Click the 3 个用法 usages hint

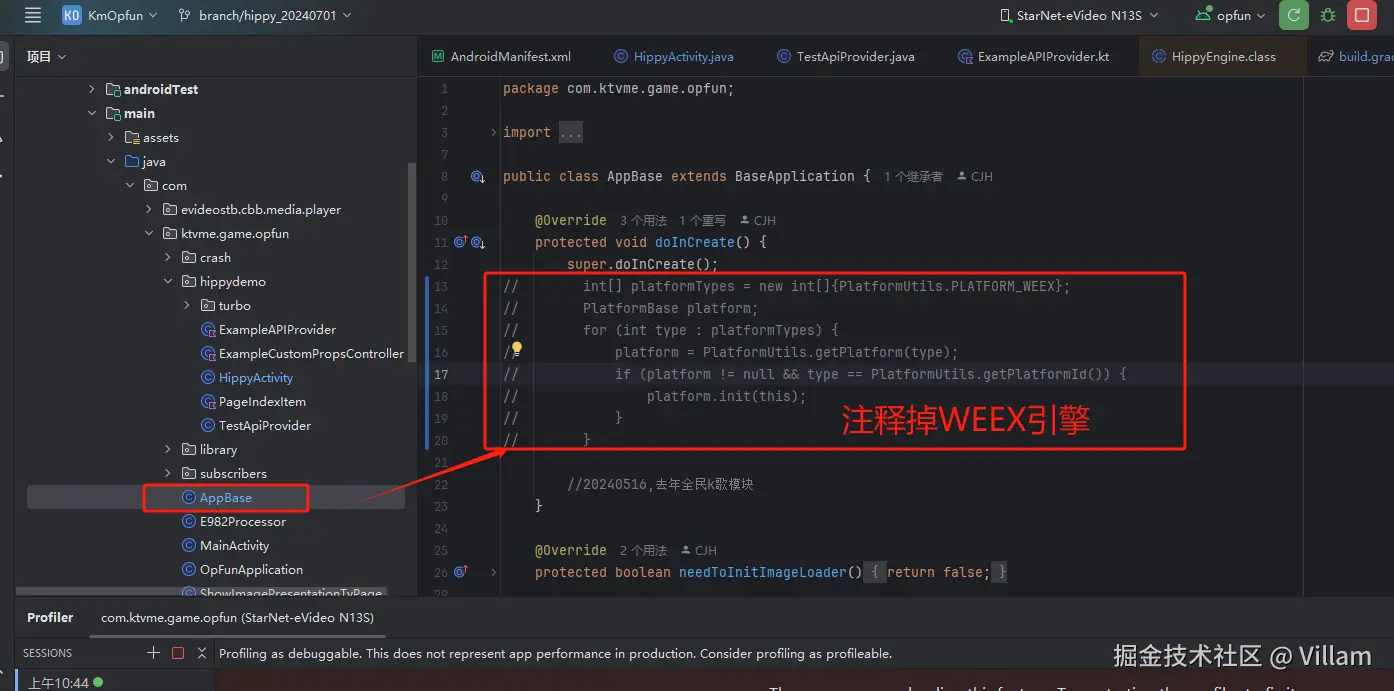(643, 220)
